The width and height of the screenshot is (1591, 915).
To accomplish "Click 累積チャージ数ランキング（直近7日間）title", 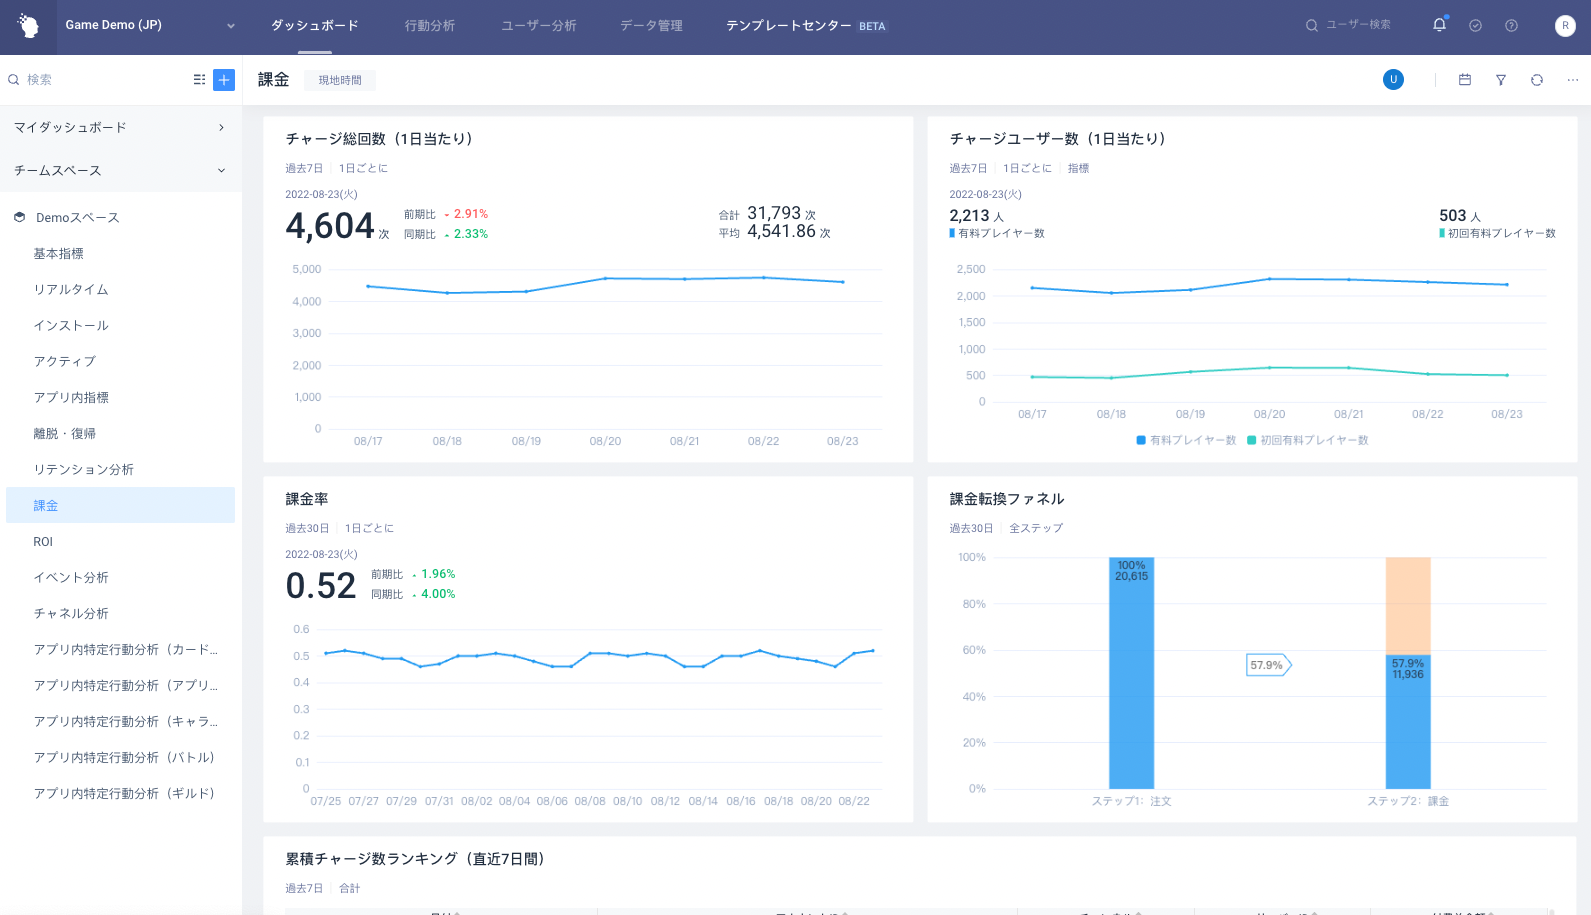I will pyautogui.click(x=415, y=859).
